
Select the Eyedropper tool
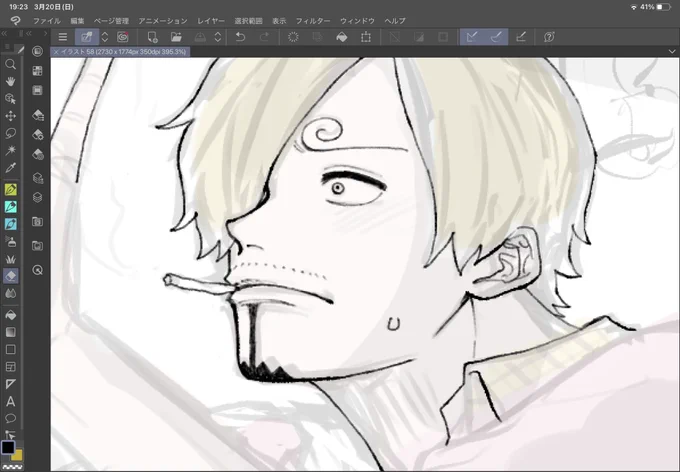10,167
